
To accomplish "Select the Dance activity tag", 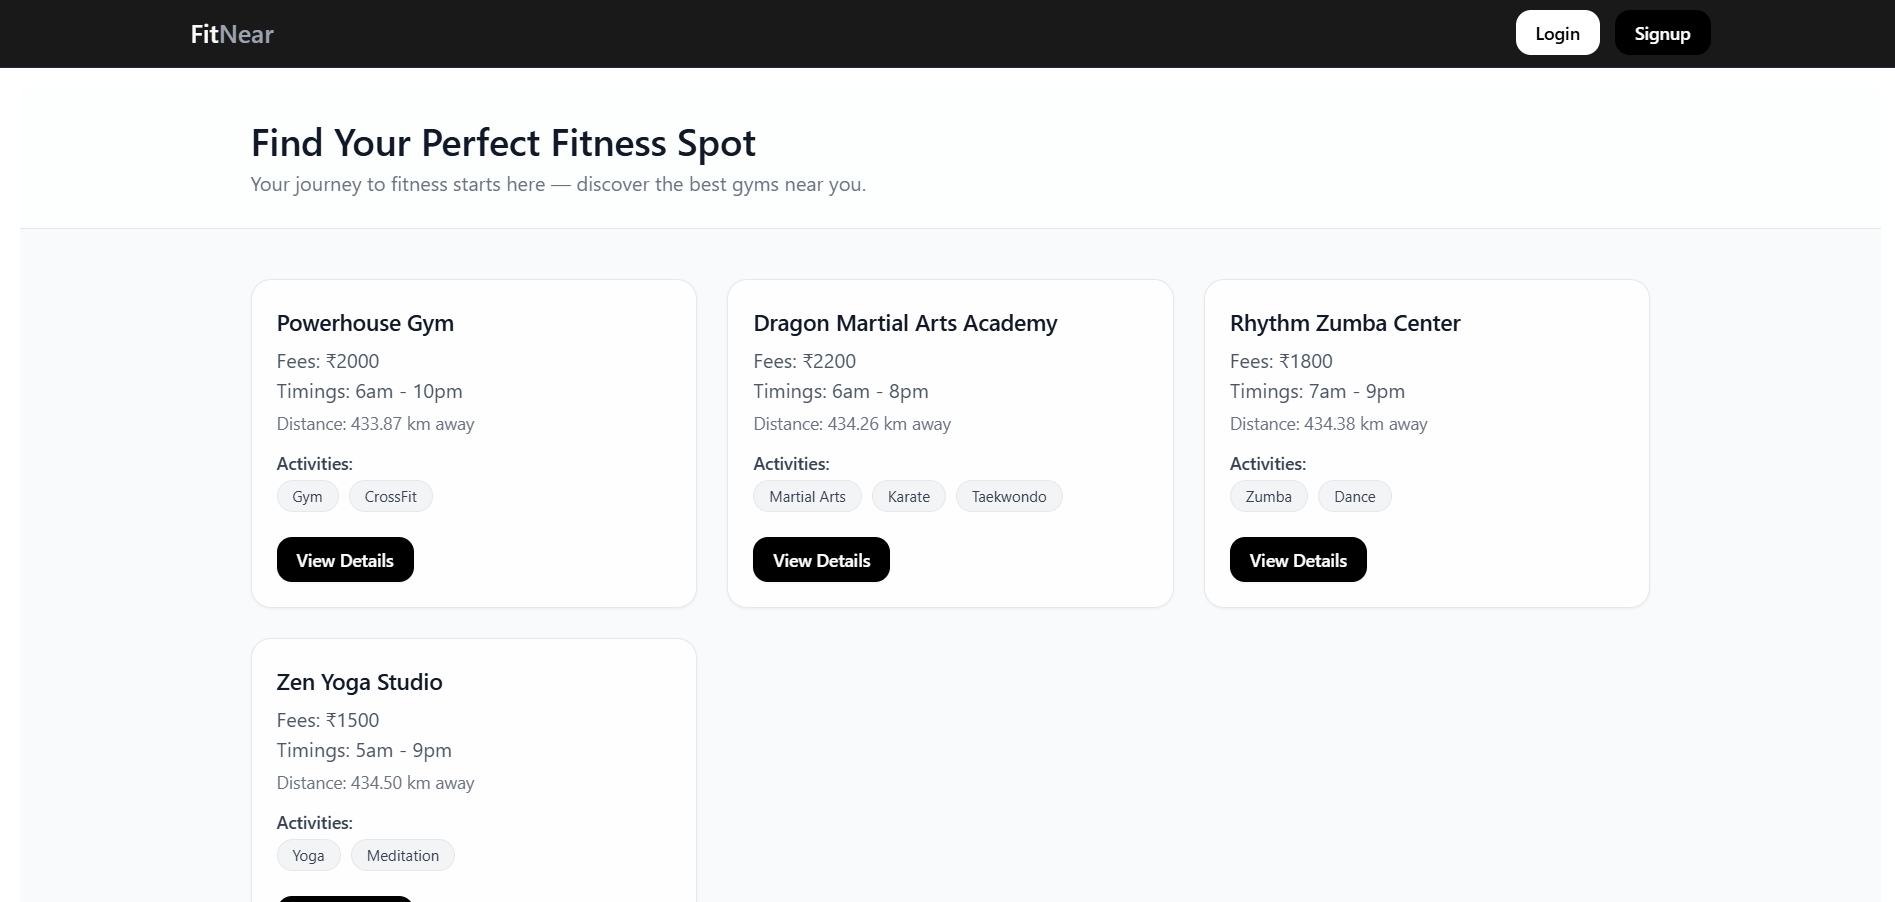I will 1354,497.
